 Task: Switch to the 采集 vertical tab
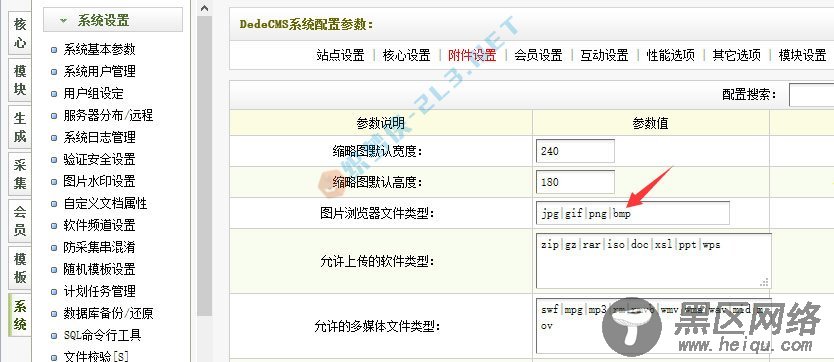pyautogui.click(x=20, y=173)
